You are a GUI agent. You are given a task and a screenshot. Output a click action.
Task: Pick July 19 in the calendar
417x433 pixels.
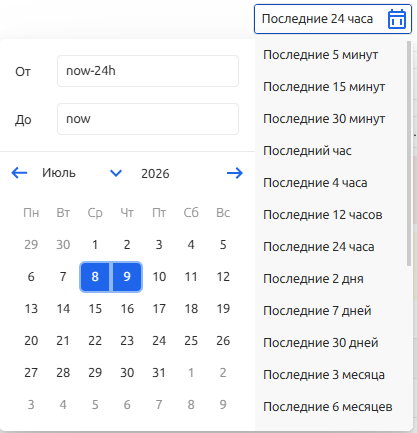[x=223, y=309]
